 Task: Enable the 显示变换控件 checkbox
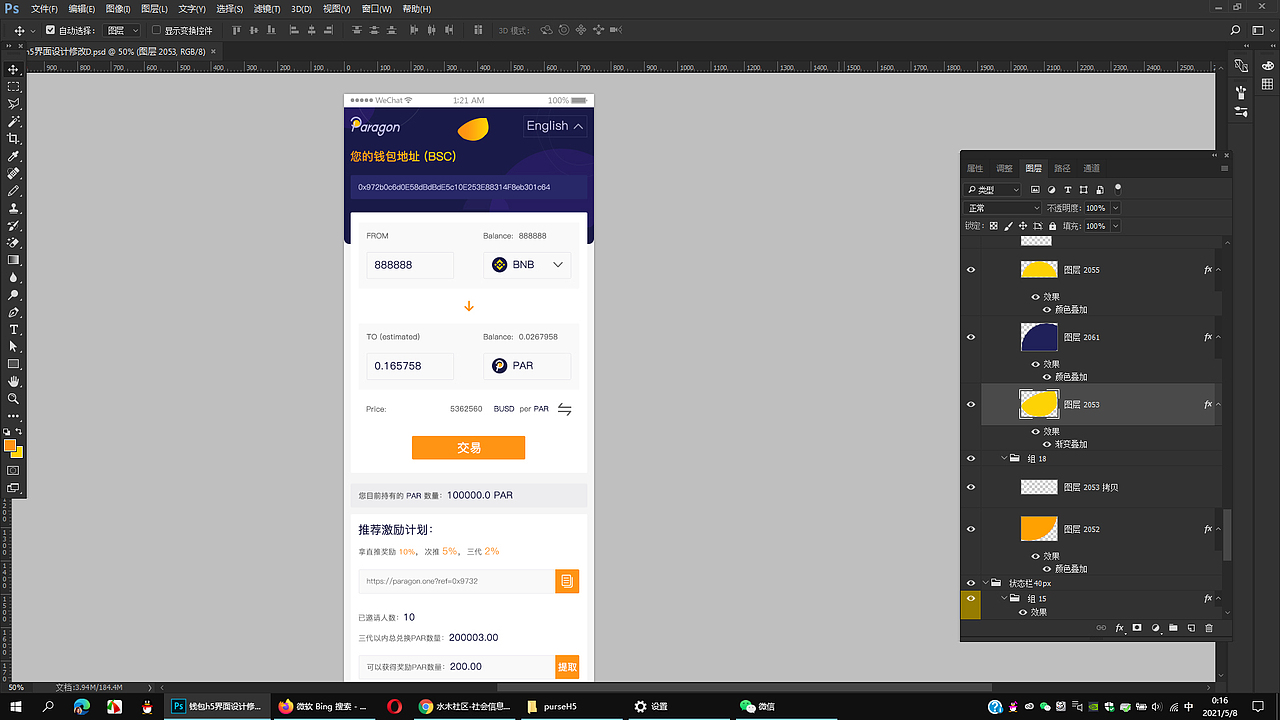156,31
